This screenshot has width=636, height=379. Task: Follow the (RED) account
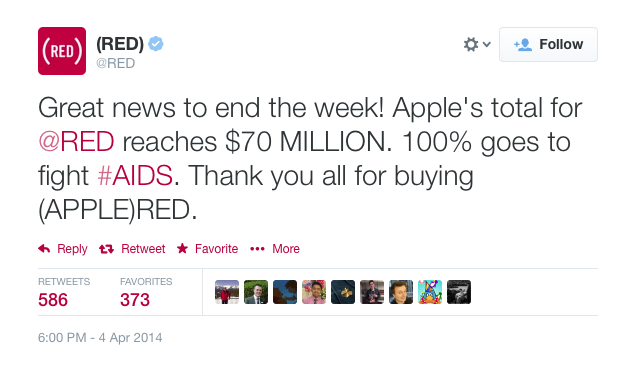coord(548,45)
